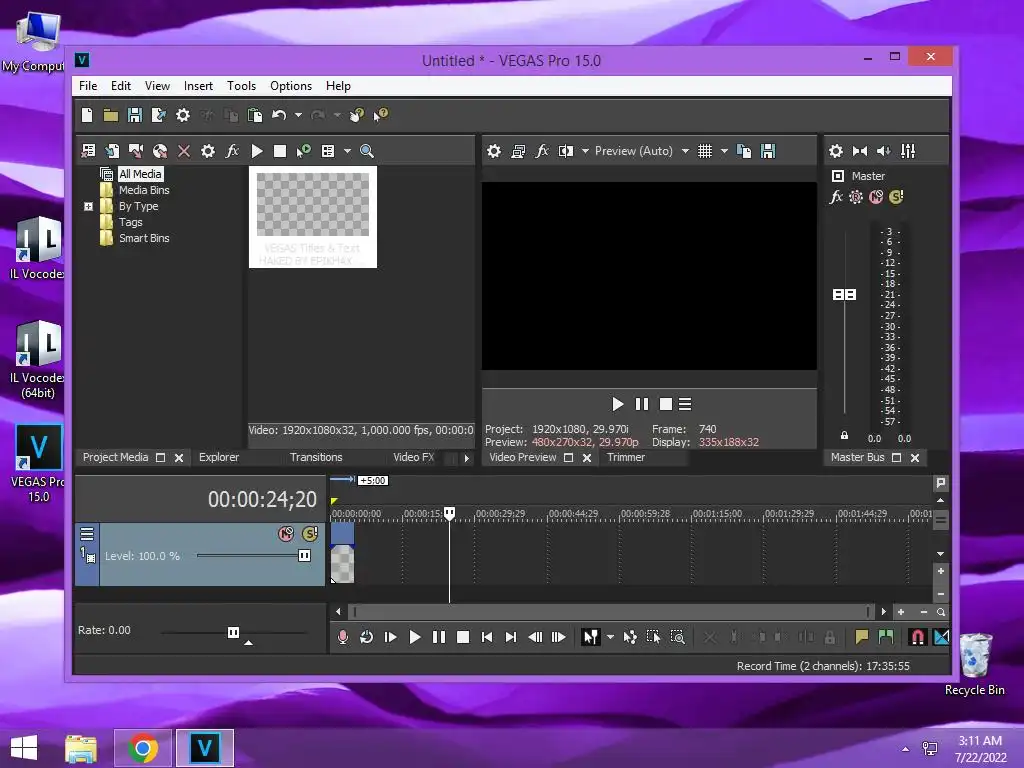Toggle Split Screen View in preview
The image size is (1024, 768).
566,152
